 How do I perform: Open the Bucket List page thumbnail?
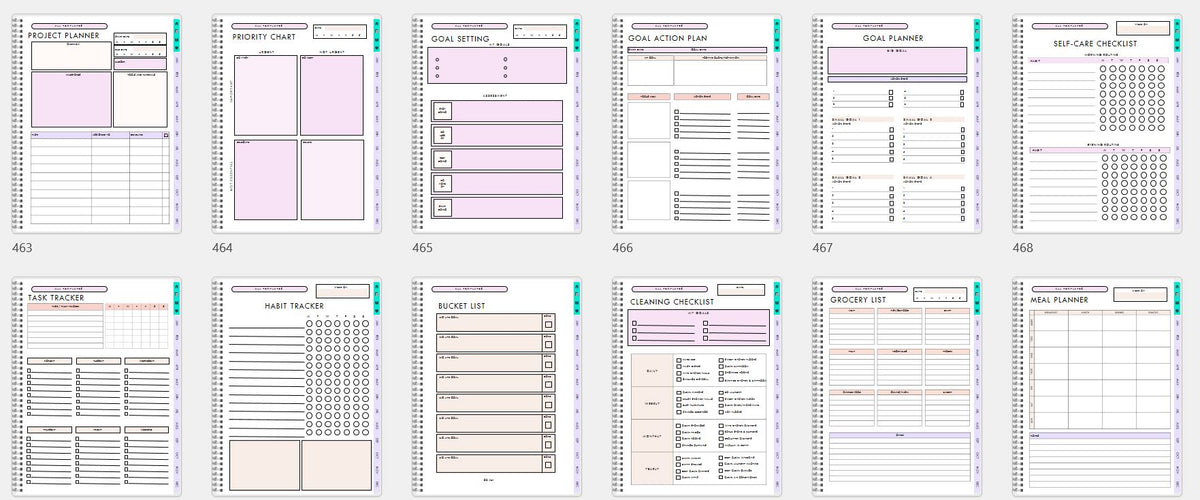(496, 389)
